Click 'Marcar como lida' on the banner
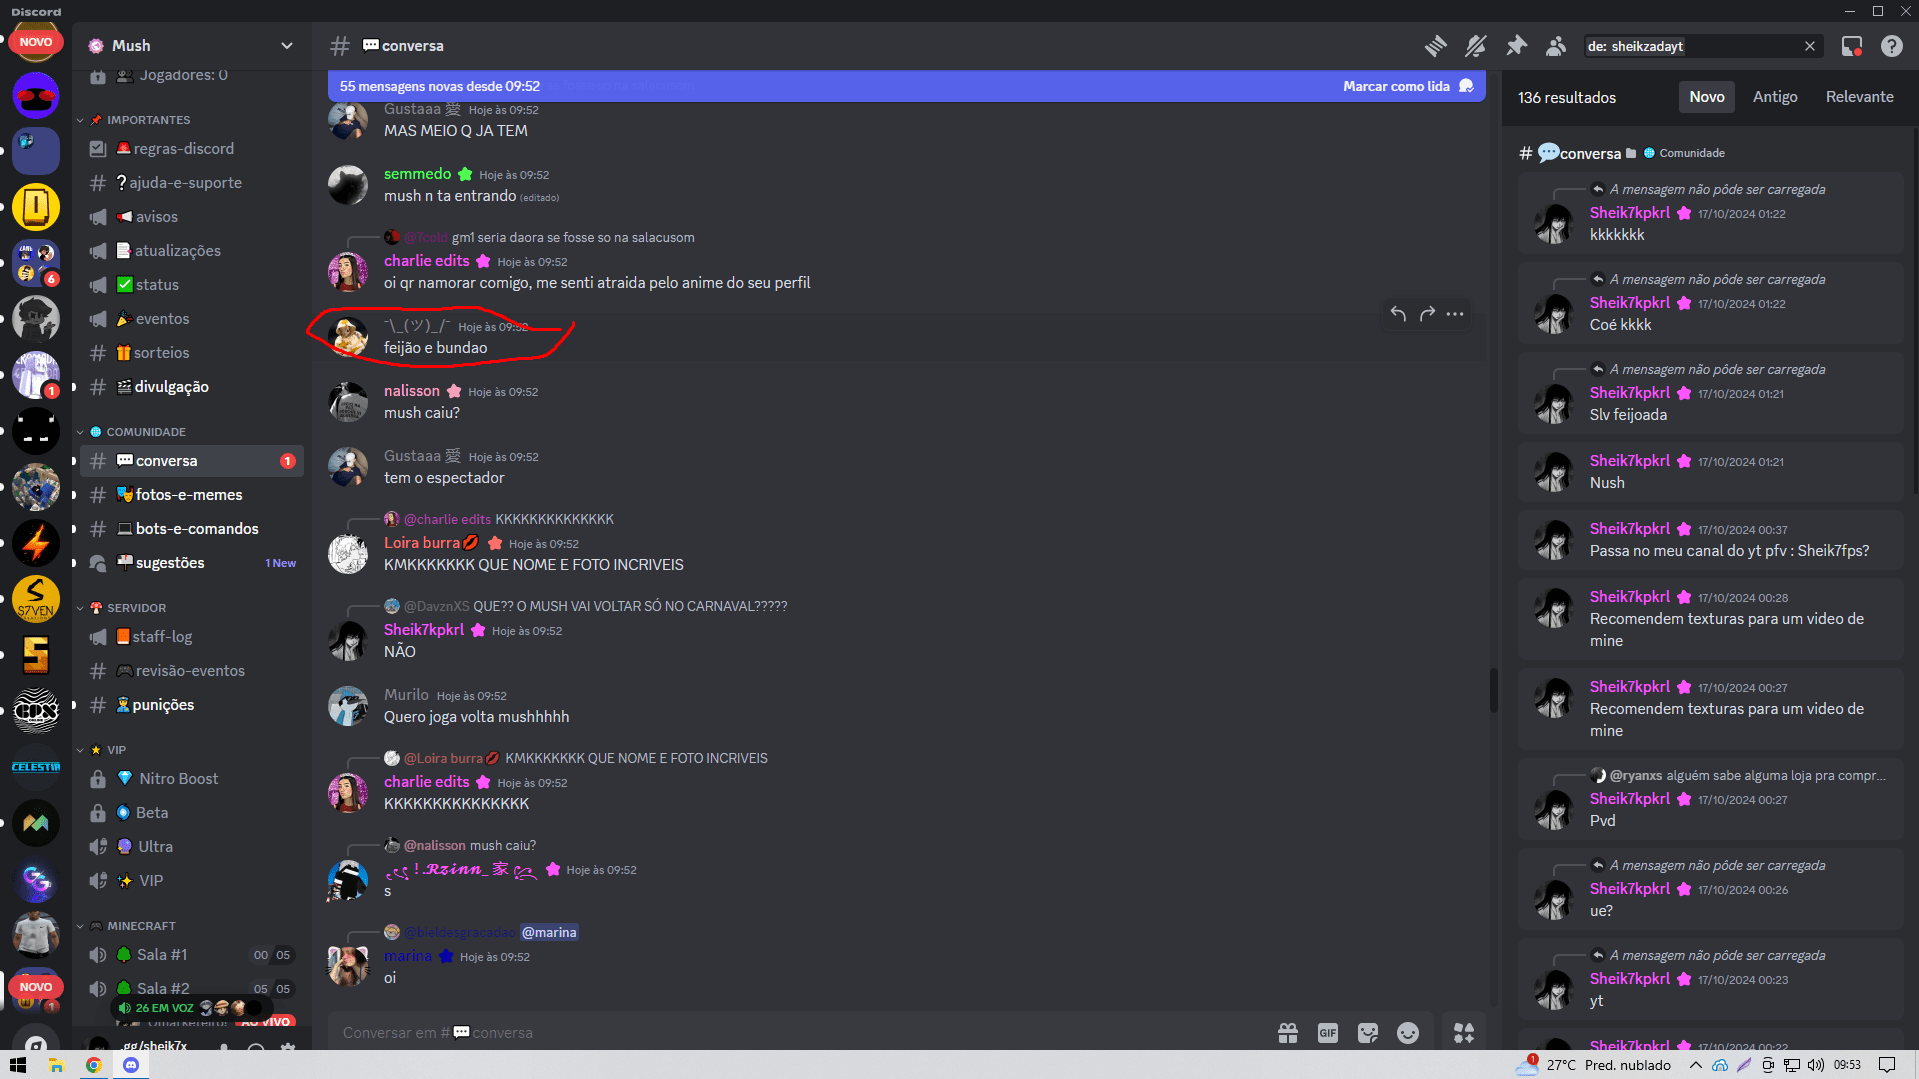 pos(1407,86)
